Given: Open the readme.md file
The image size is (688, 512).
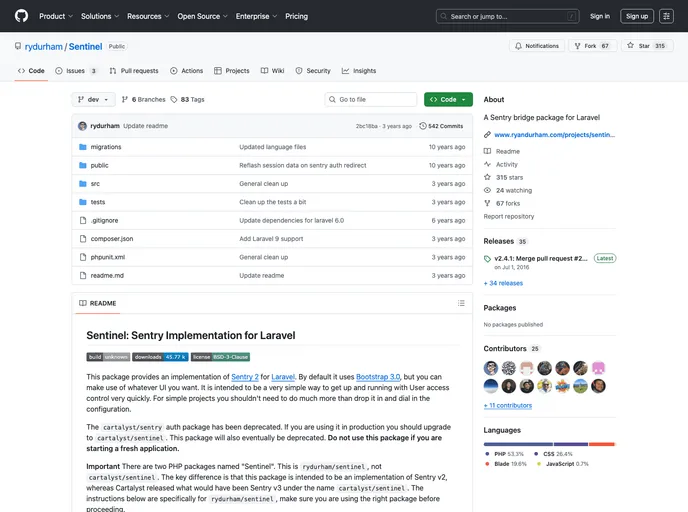Looking at the screenshot, I should (x=107, y=276).
